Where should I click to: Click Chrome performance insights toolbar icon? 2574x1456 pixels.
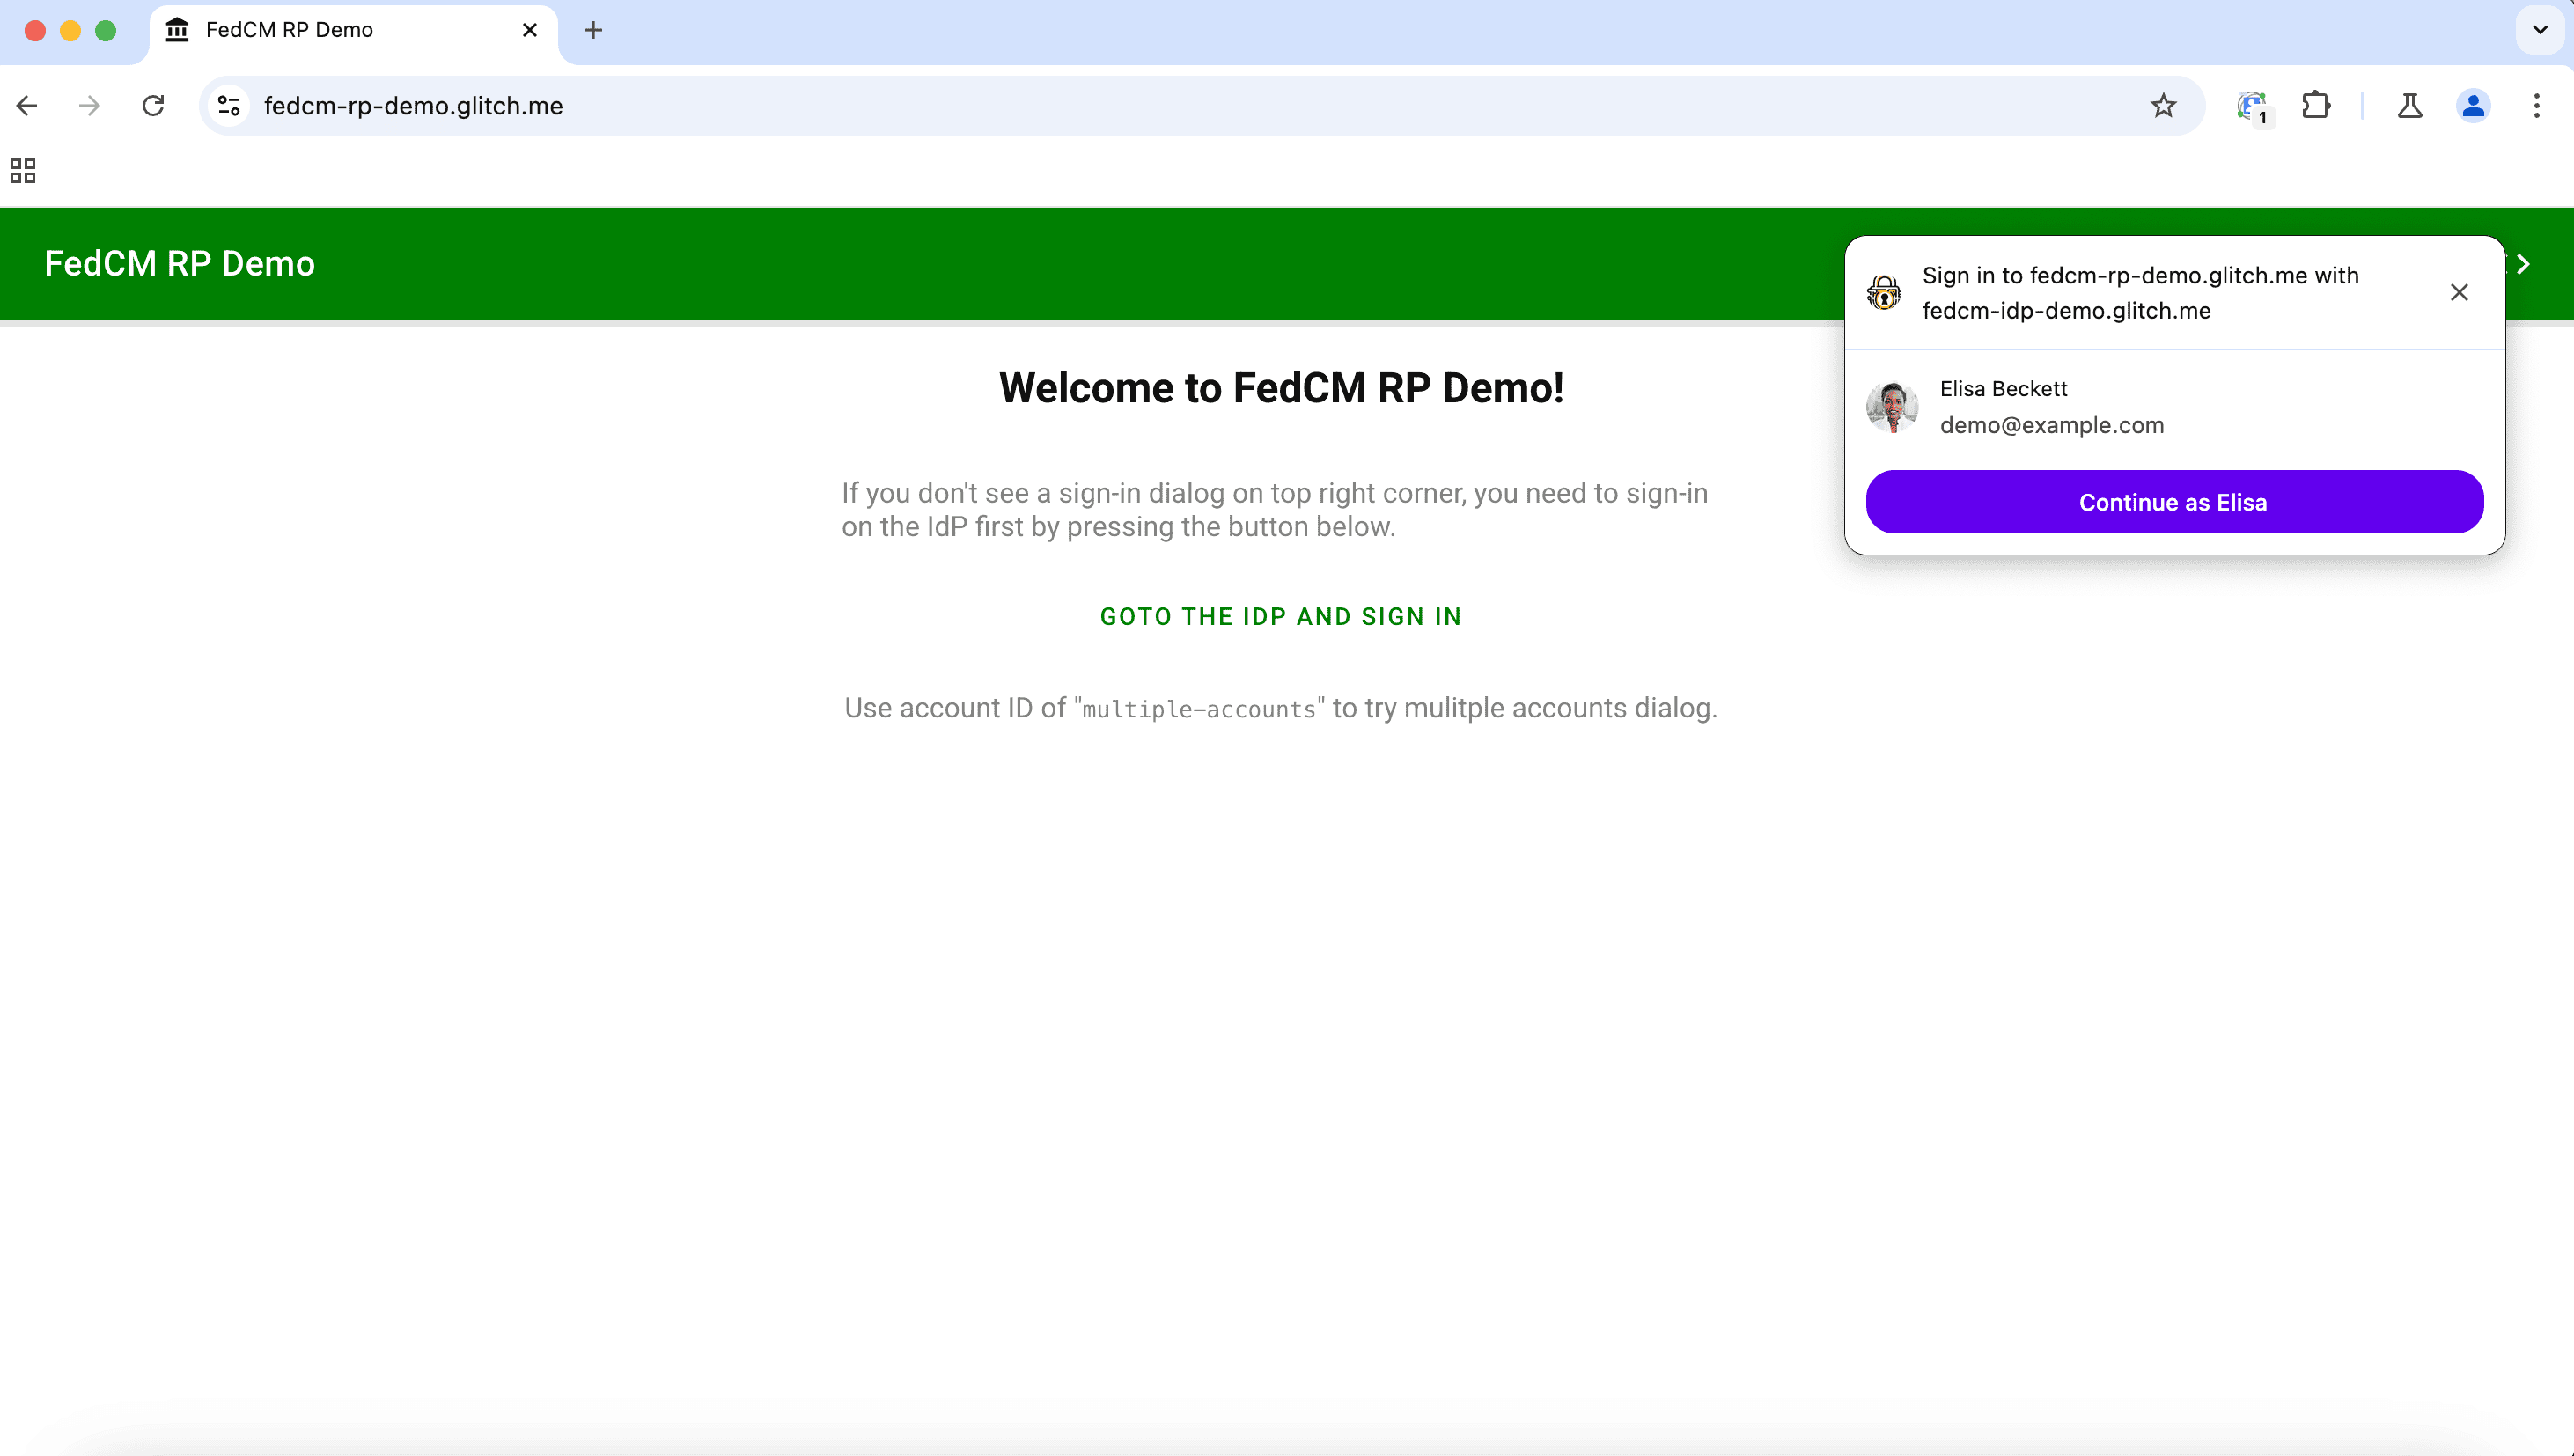(x=2408, y=106)
